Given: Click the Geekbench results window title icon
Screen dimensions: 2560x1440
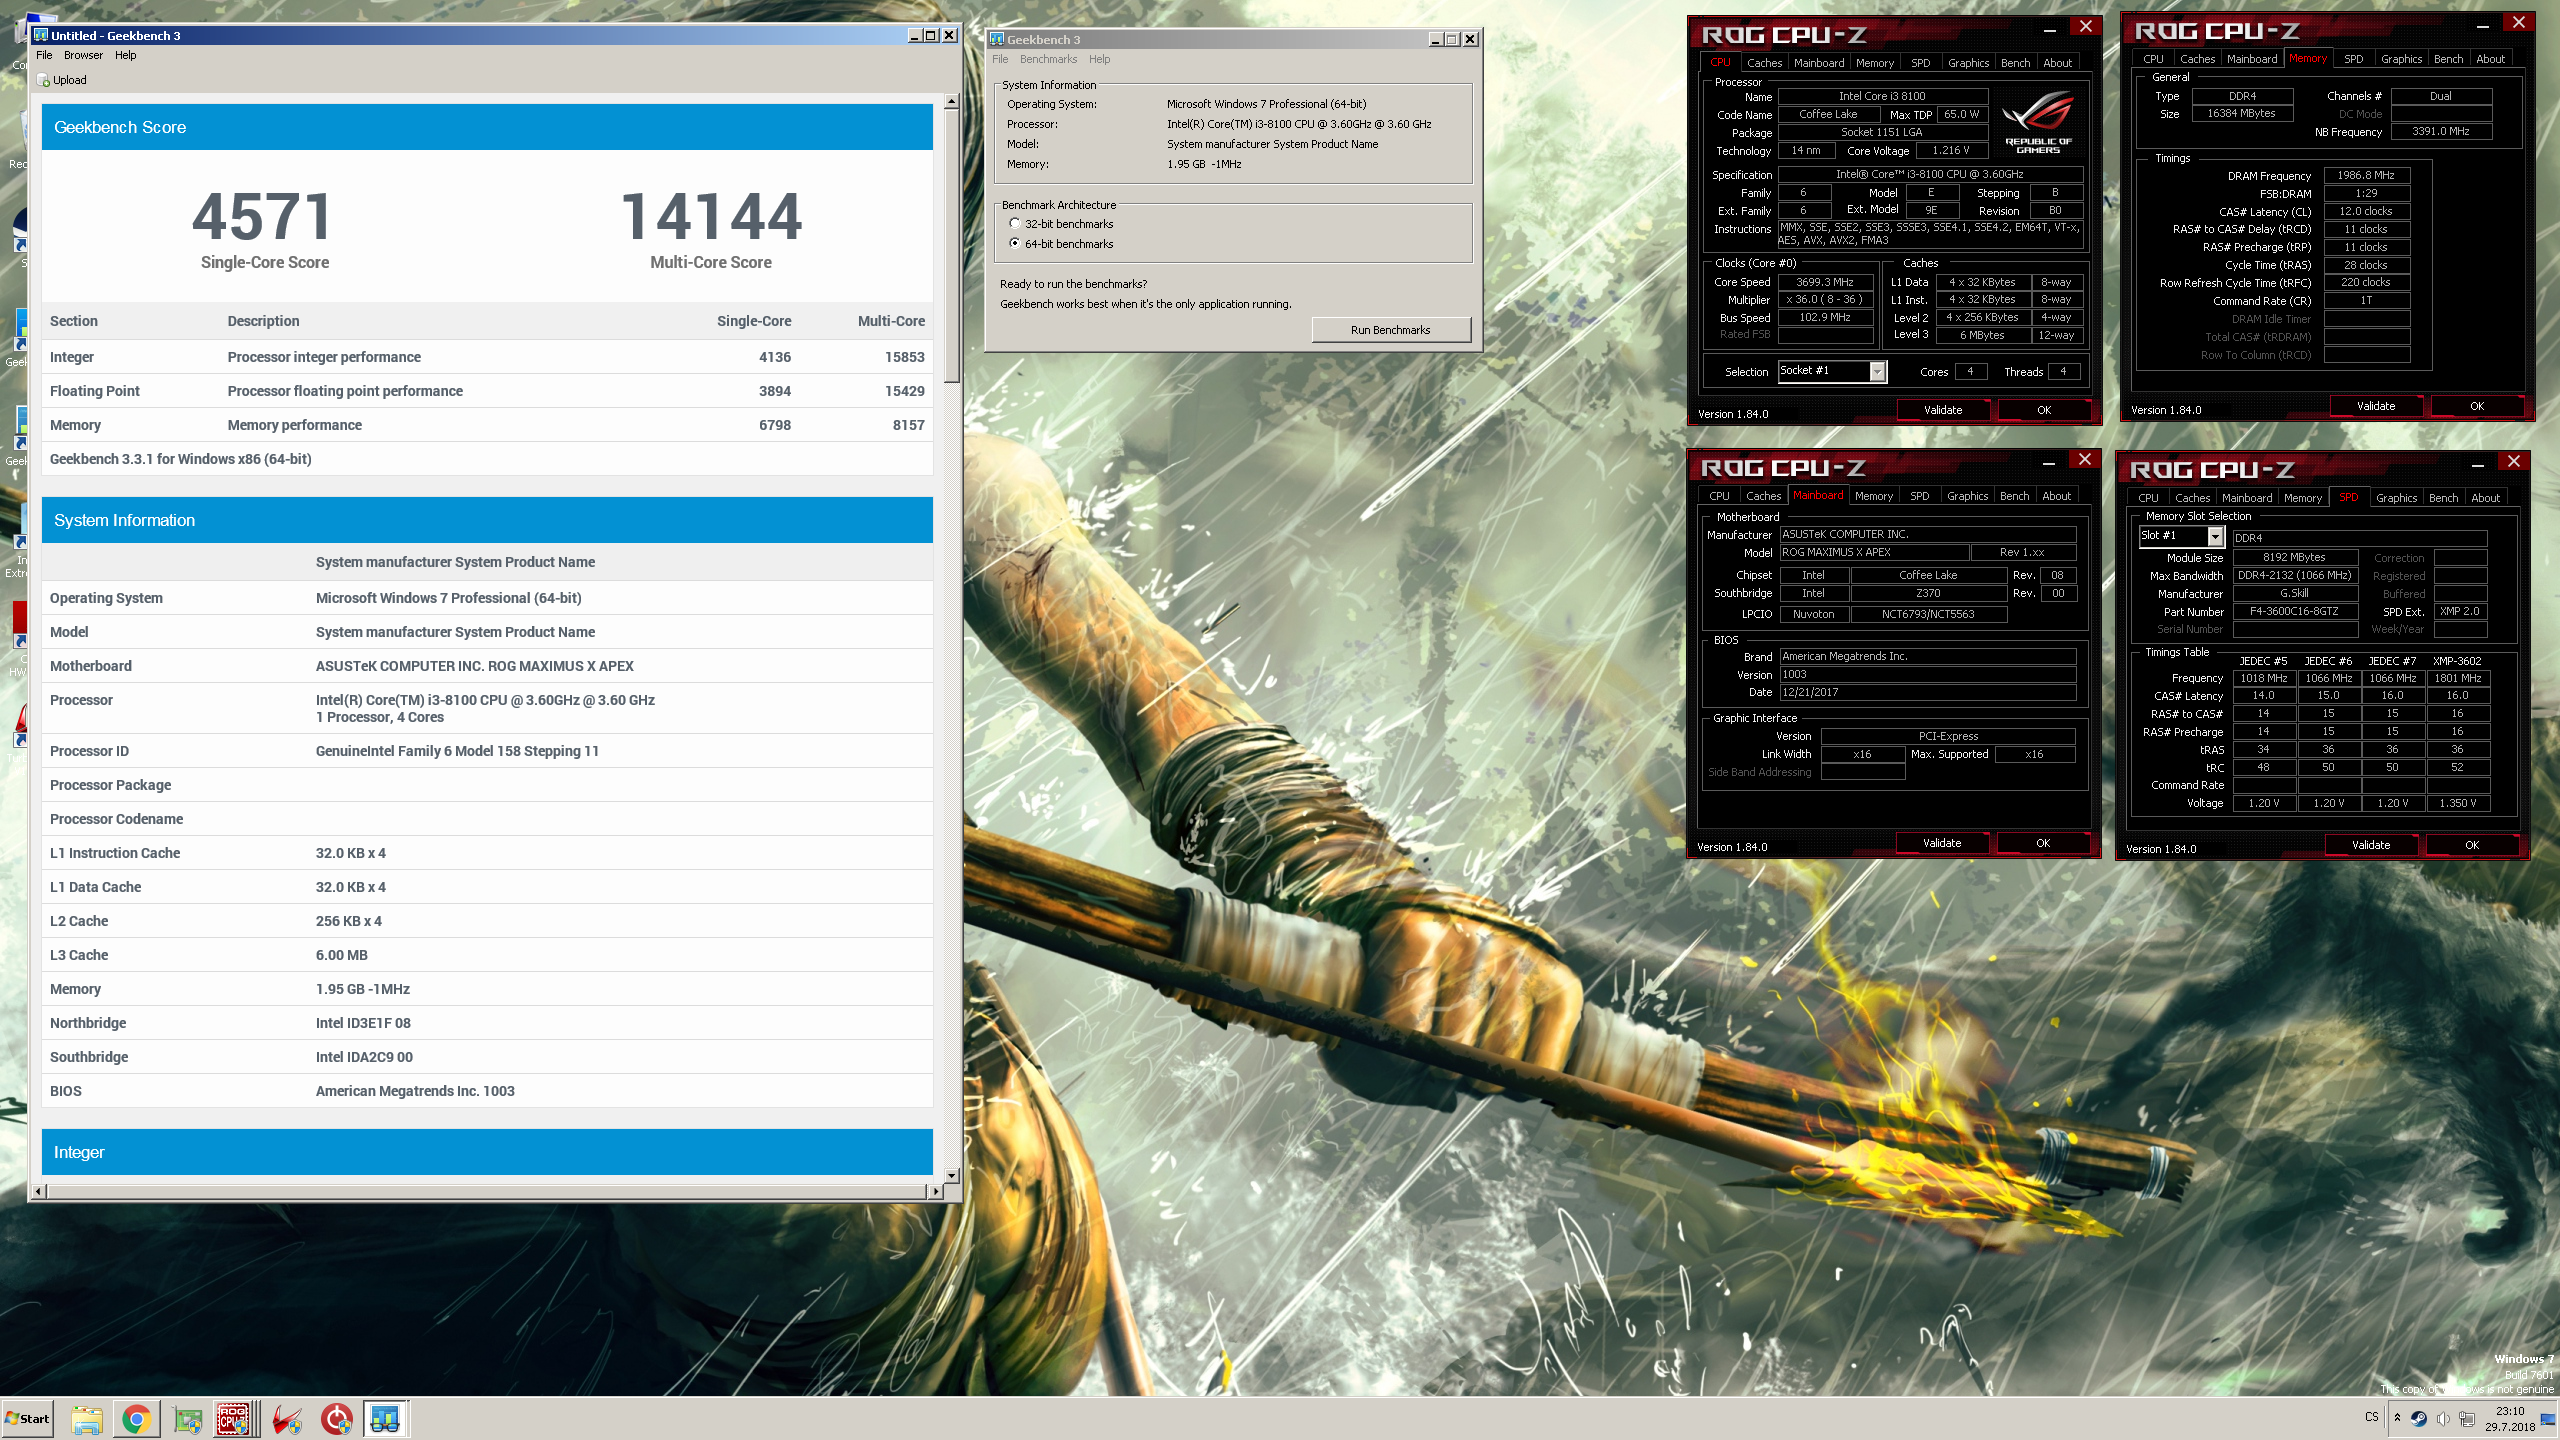Looking at the screenshot, I should [x=41, y=35].
